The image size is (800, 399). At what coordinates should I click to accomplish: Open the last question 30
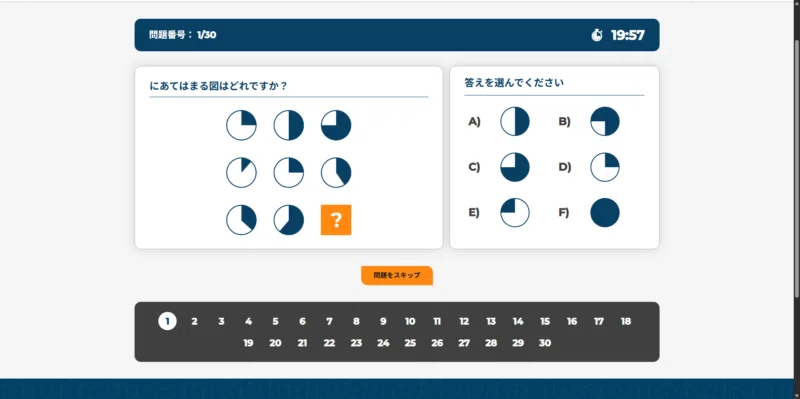click(x=545, y=343)
